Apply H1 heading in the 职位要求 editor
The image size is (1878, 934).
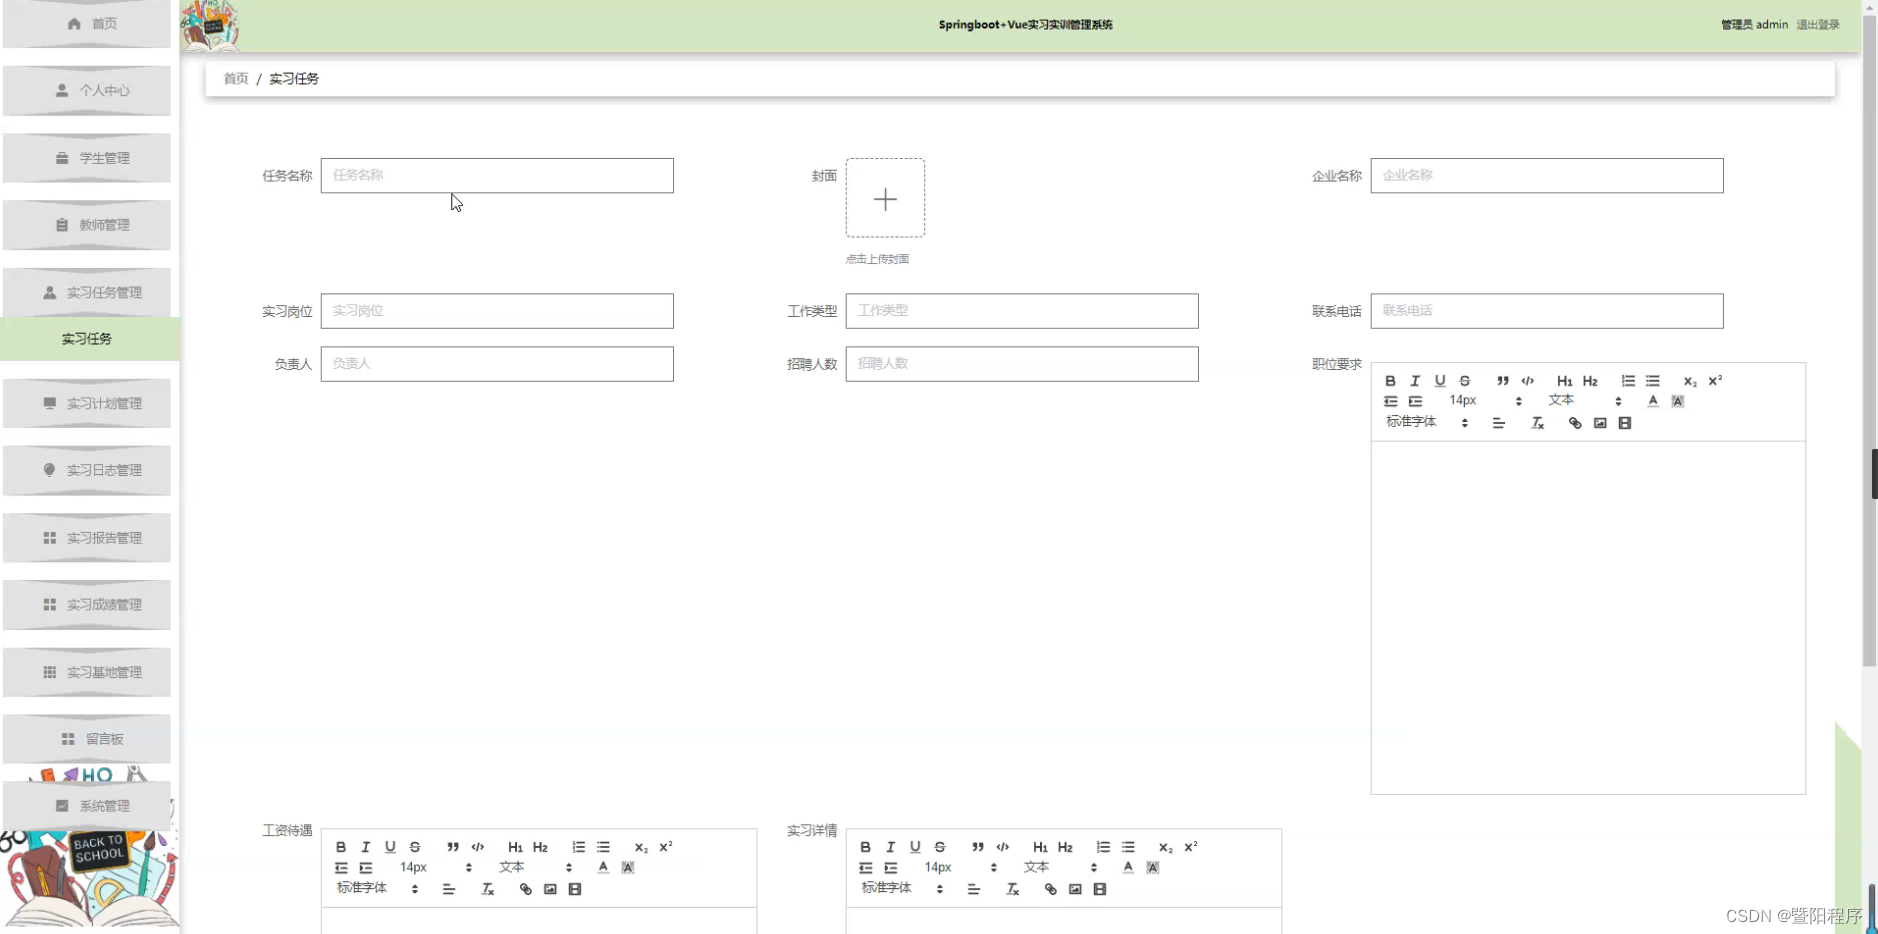tap(1564, 381)
